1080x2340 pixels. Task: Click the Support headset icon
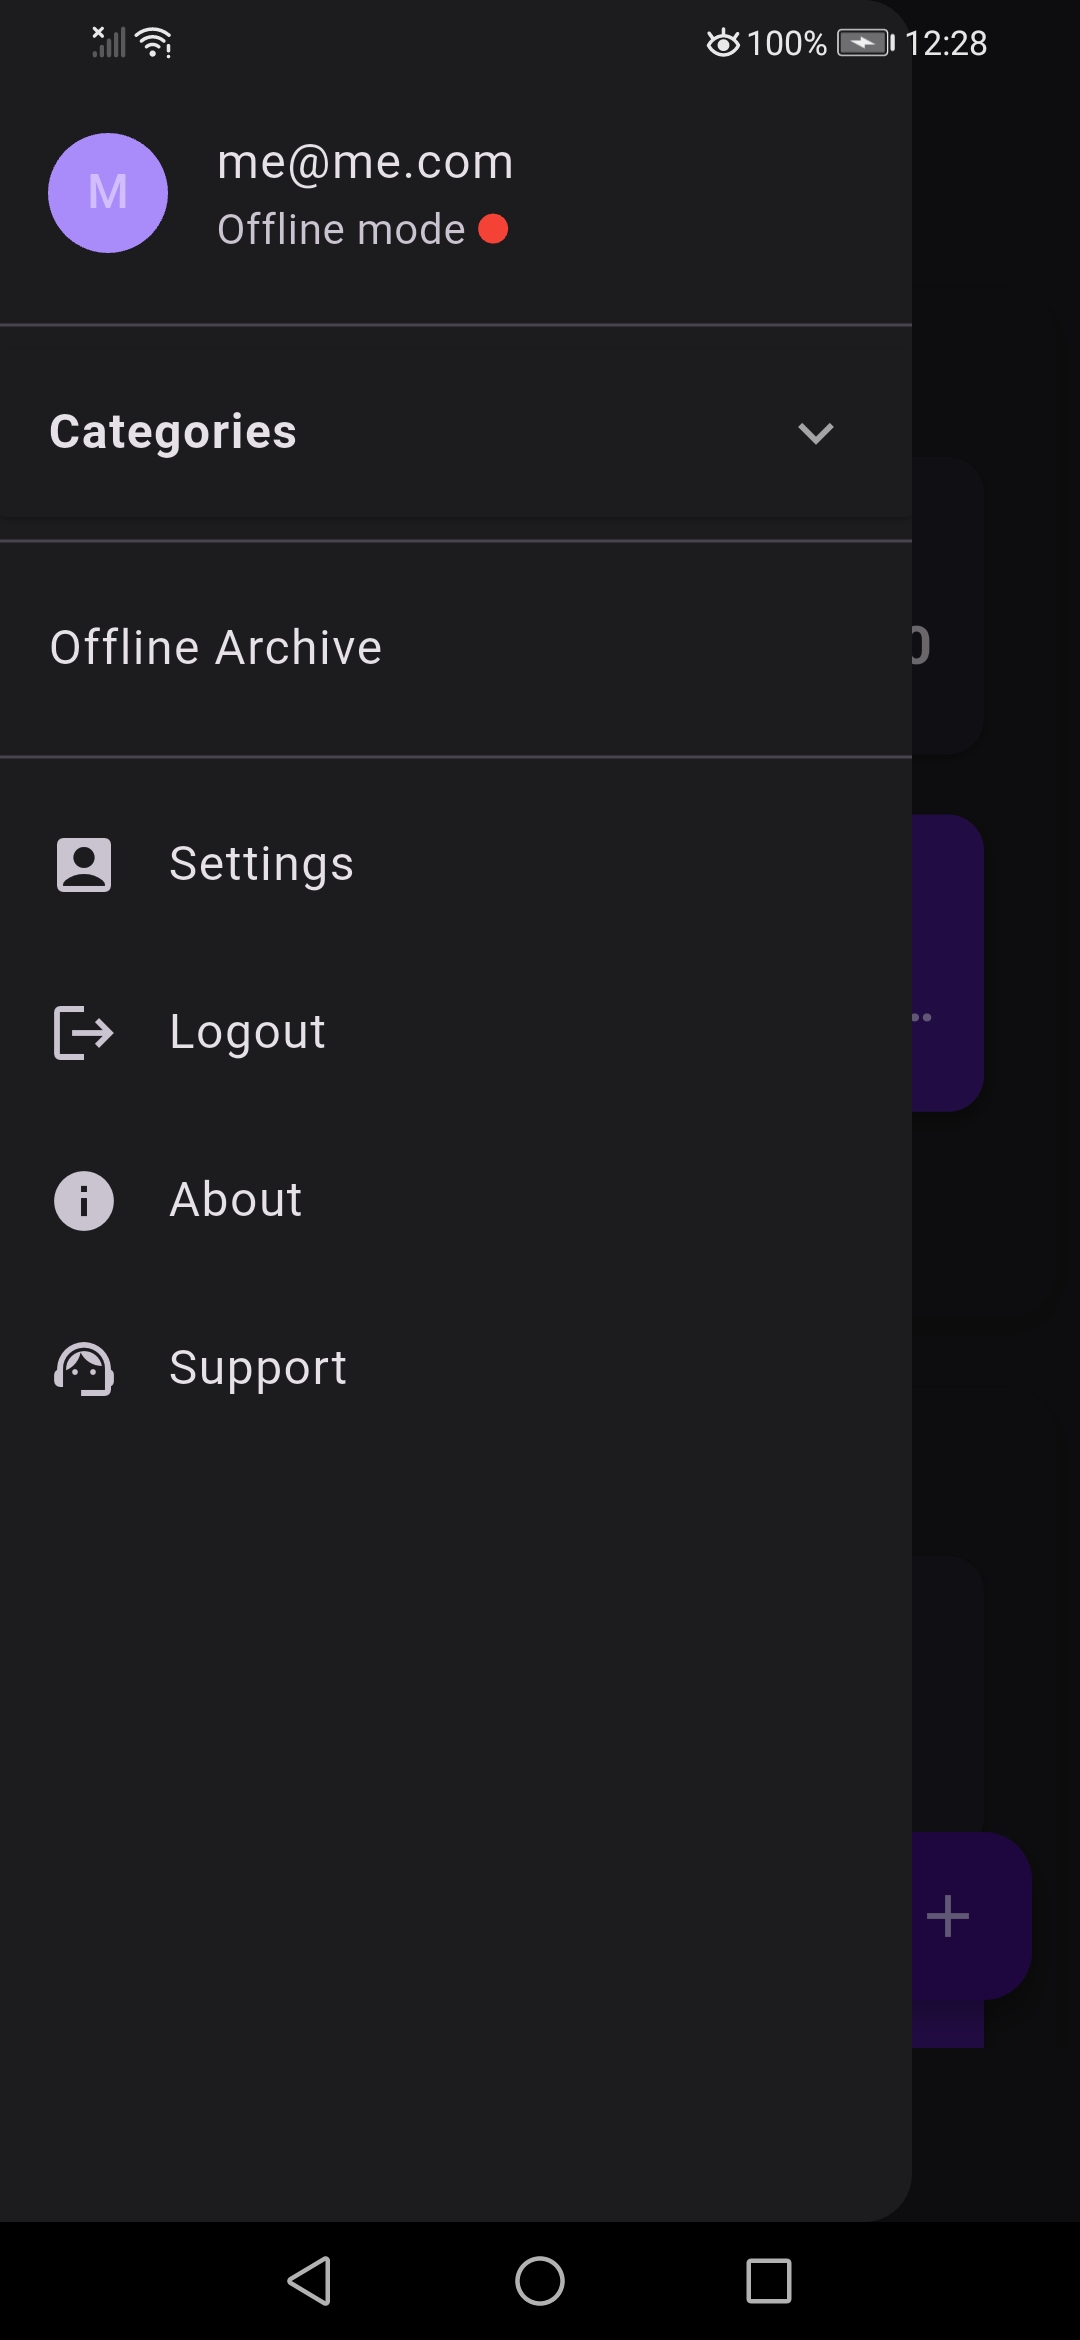[x=84, y=1368]
